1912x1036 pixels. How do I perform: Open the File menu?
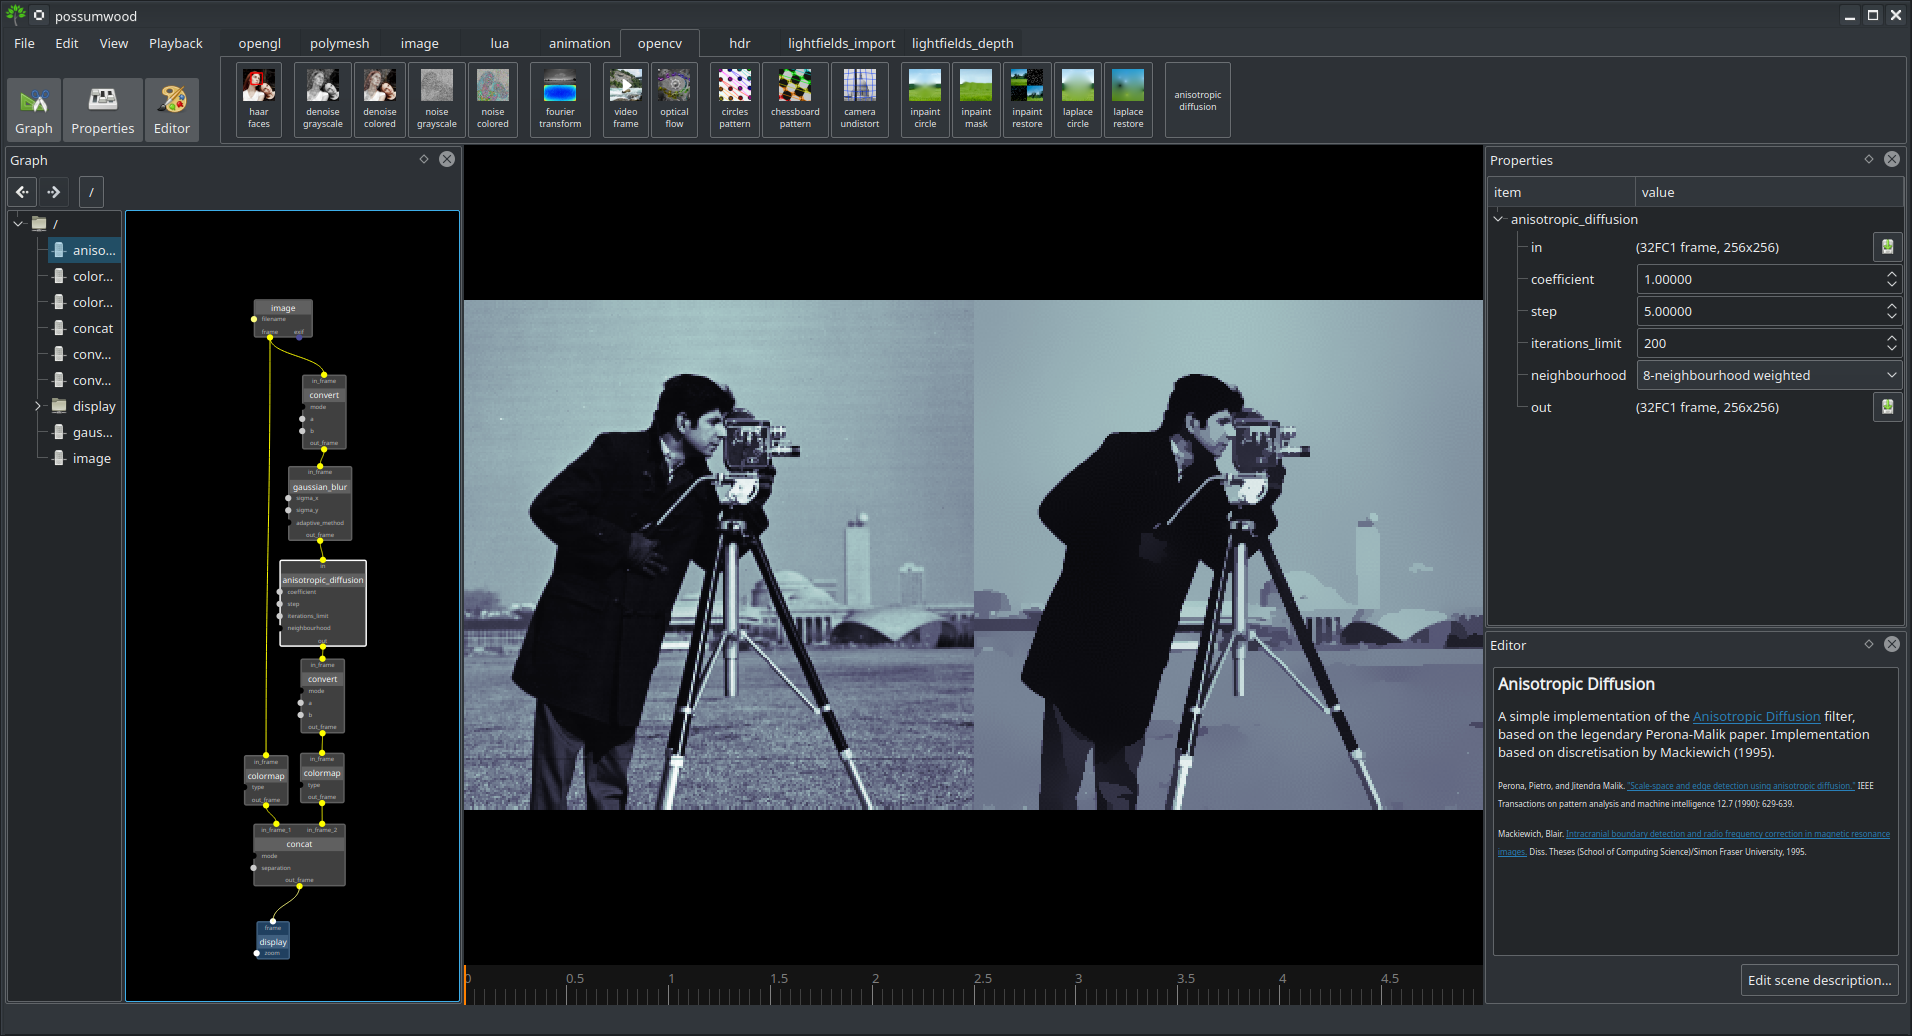[24, 43]
